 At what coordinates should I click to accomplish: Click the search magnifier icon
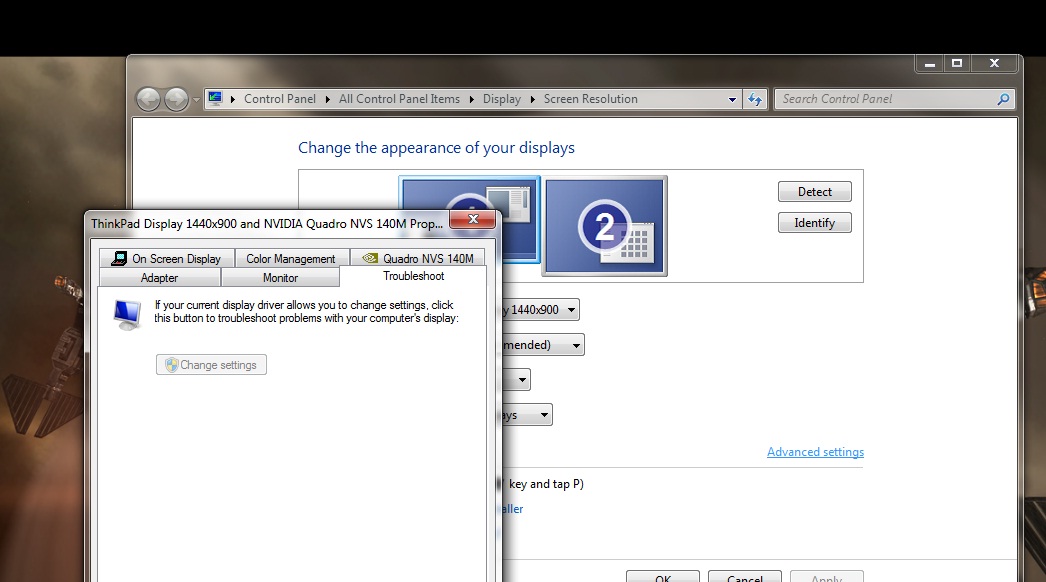[x=1003, y=99]
